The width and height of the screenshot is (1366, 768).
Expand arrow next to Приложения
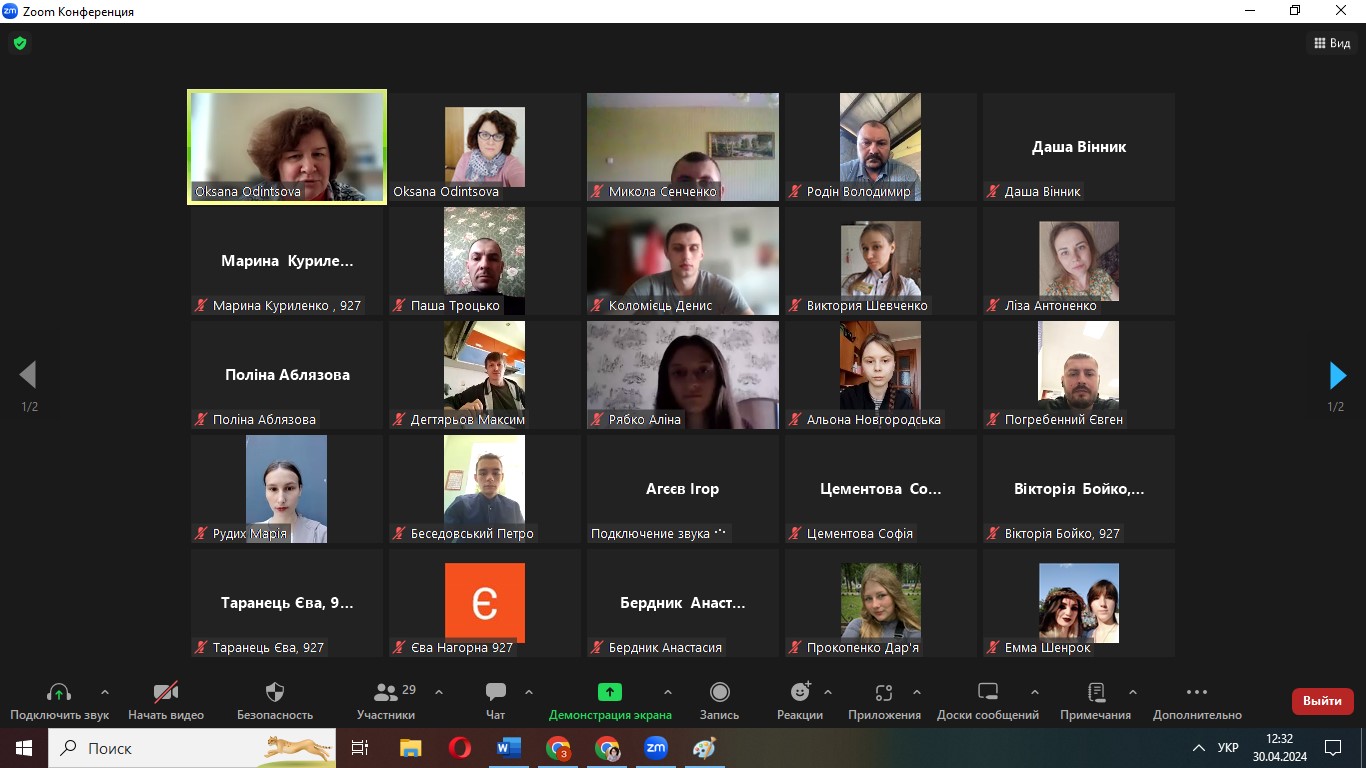[917, 692]
